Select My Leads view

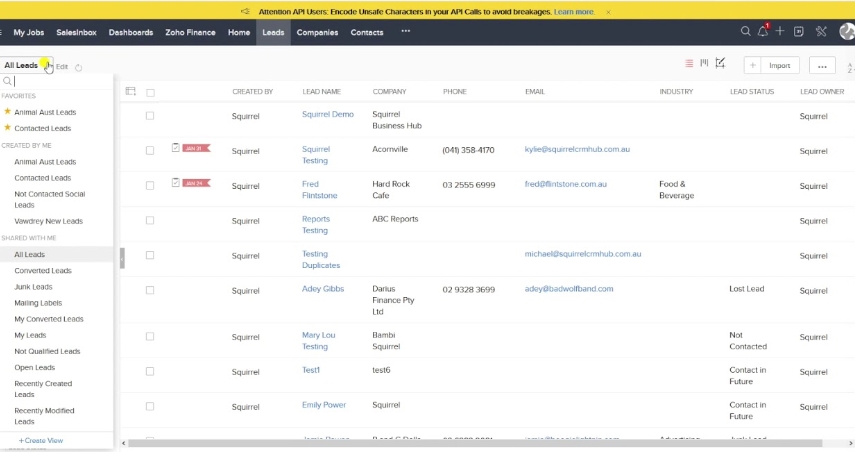click(30, 335)
